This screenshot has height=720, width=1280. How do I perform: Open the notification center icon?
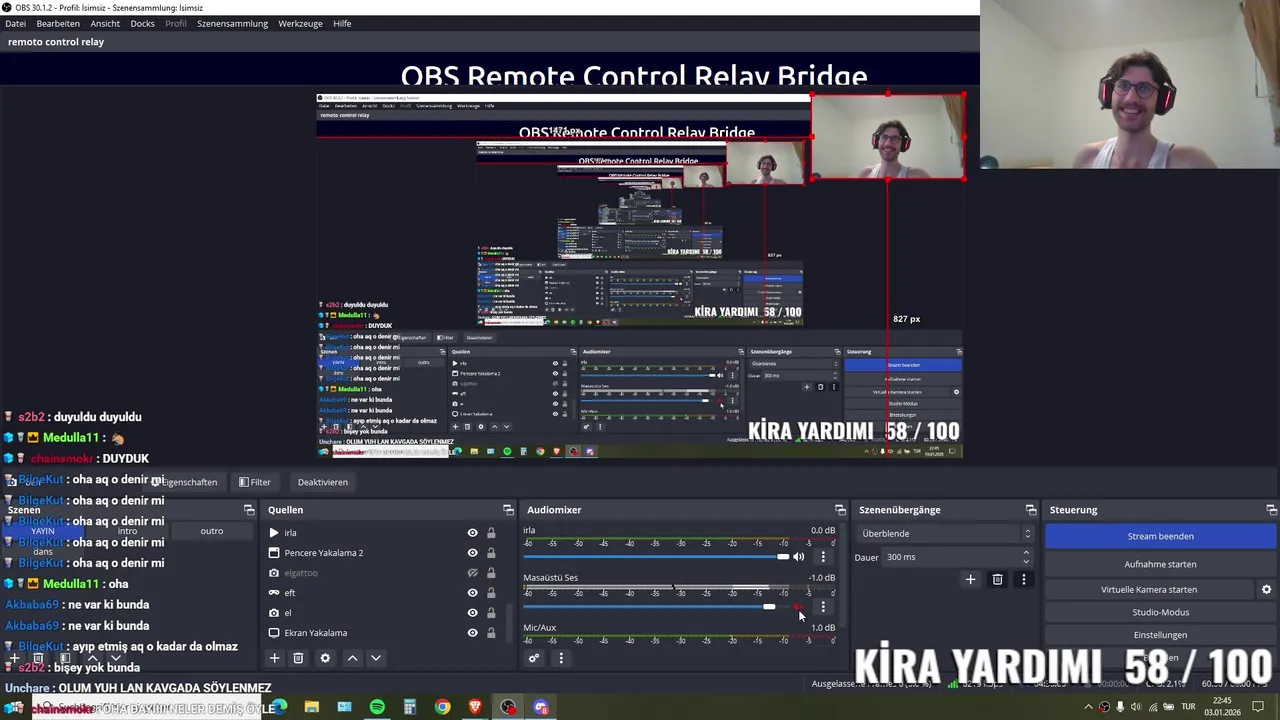(1259, 707)
